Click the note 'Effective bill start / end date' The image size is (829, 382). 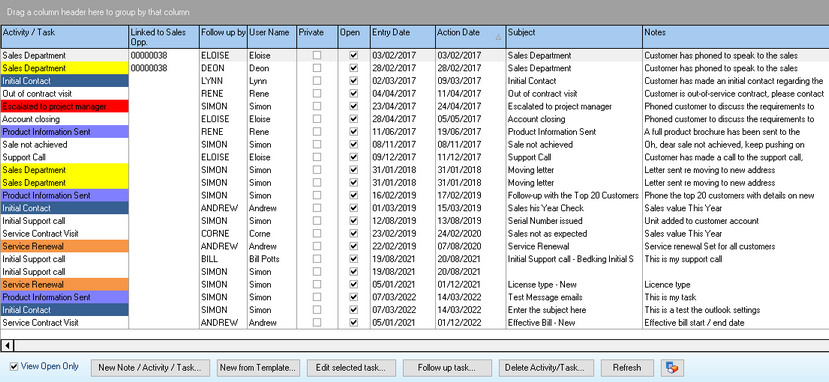click(735, 322)
